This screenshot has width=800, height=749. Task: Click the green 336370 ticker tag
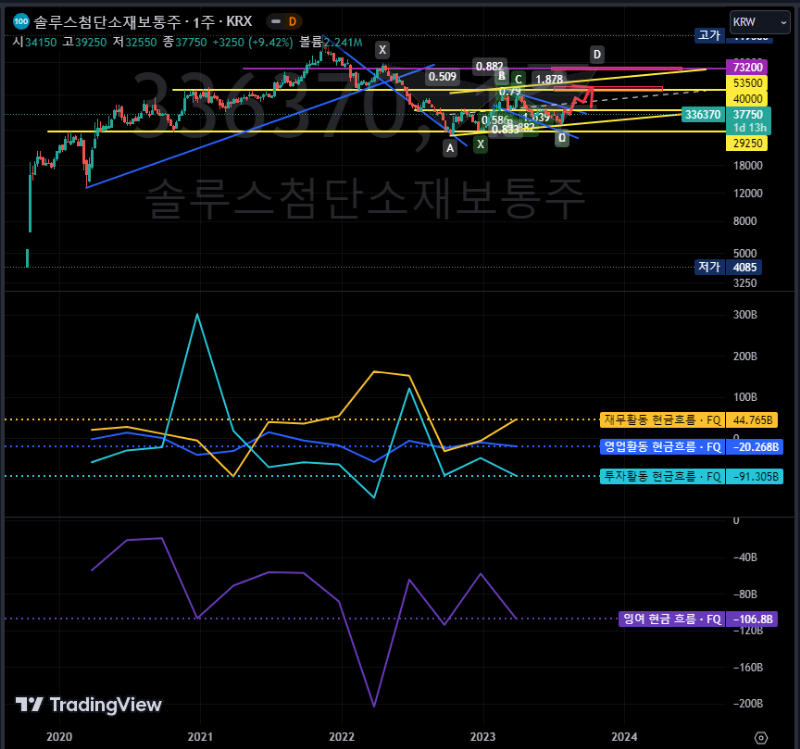[703, 114]
